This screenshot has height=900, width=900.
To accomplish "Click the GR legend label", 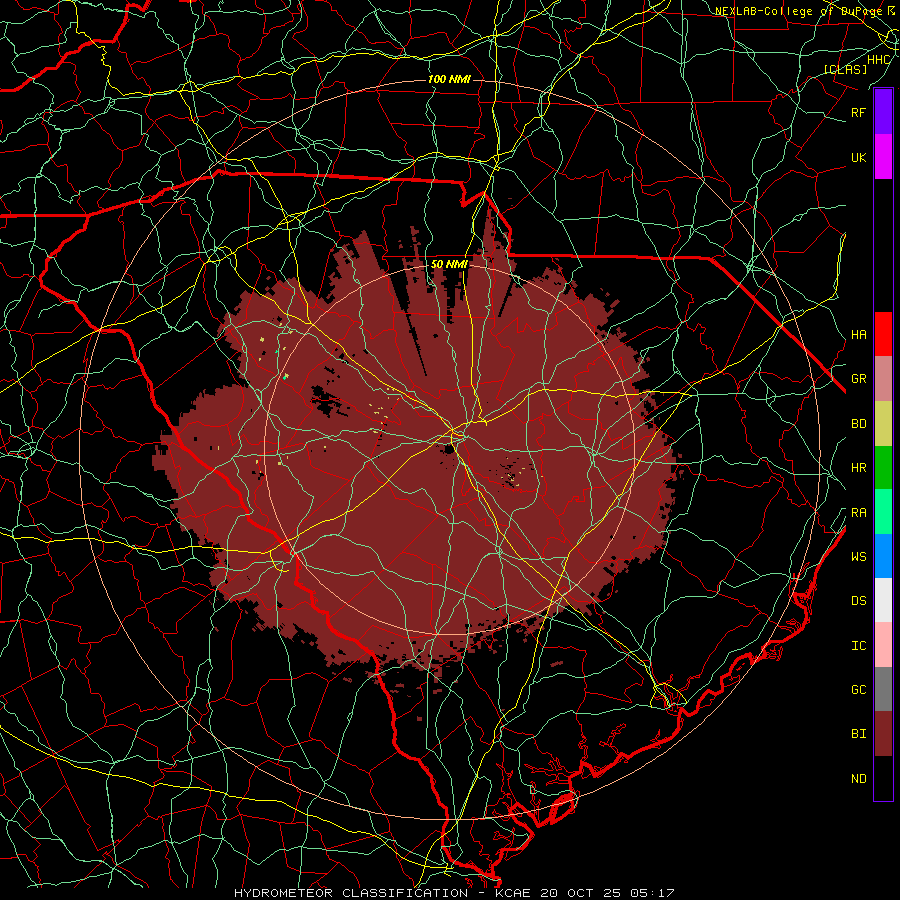I will pyautogui.click(x=858, y=379).
